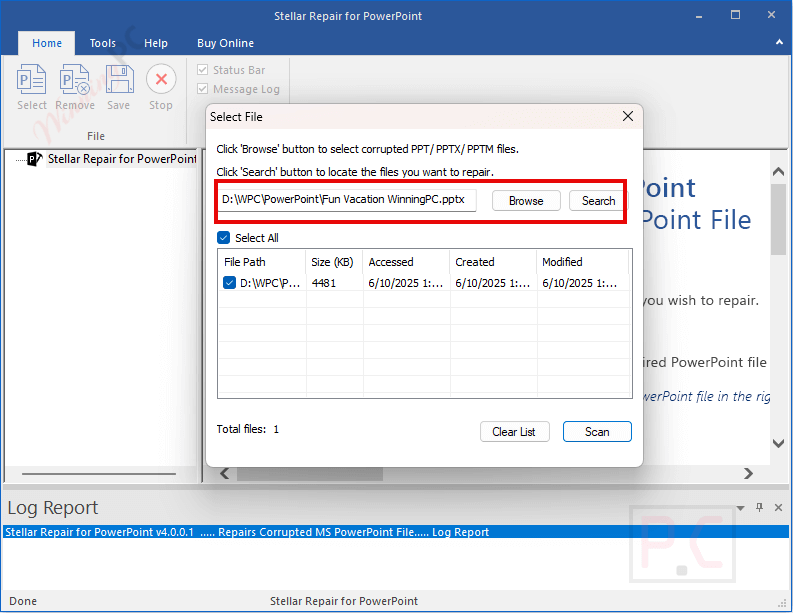Click the Remove file ribbon icon

pos(75,79)
